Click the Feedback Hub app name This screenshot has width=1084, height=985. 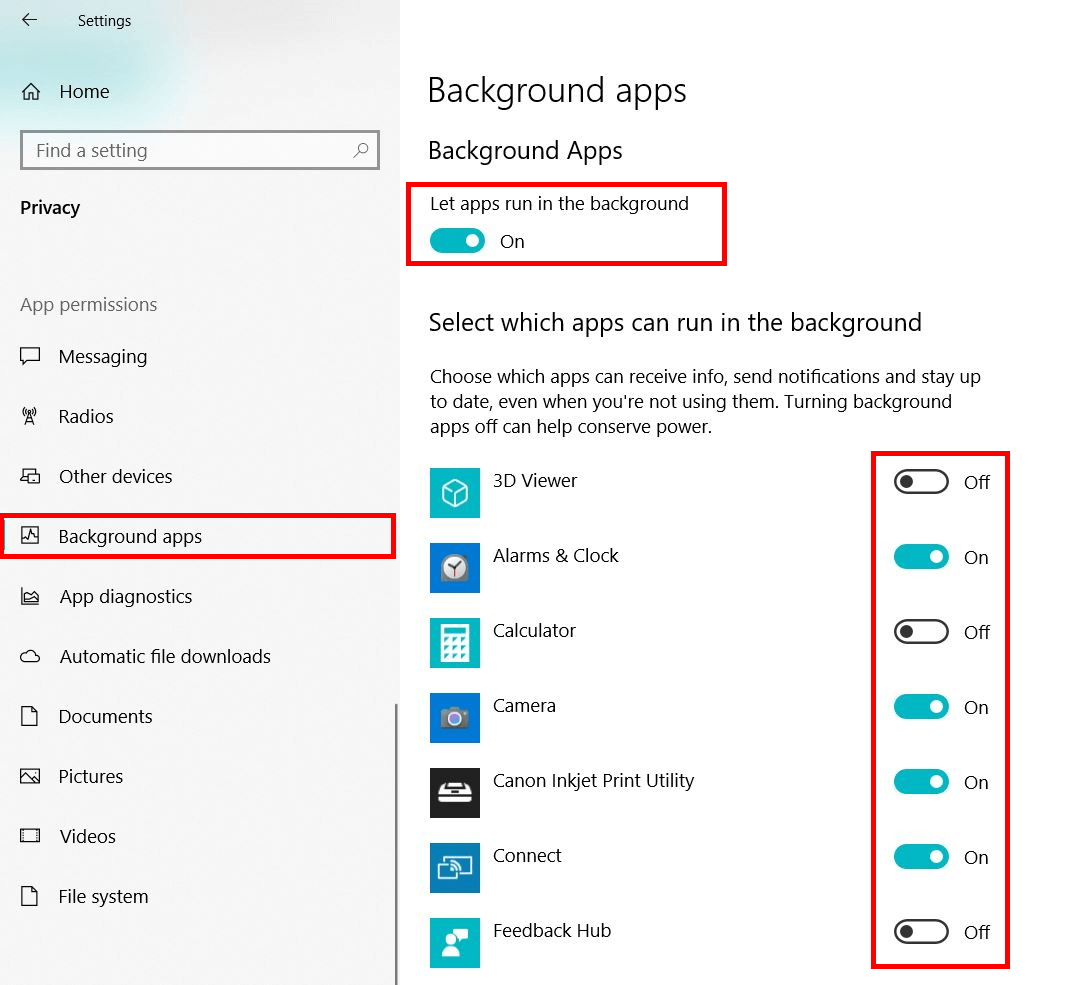552,930
